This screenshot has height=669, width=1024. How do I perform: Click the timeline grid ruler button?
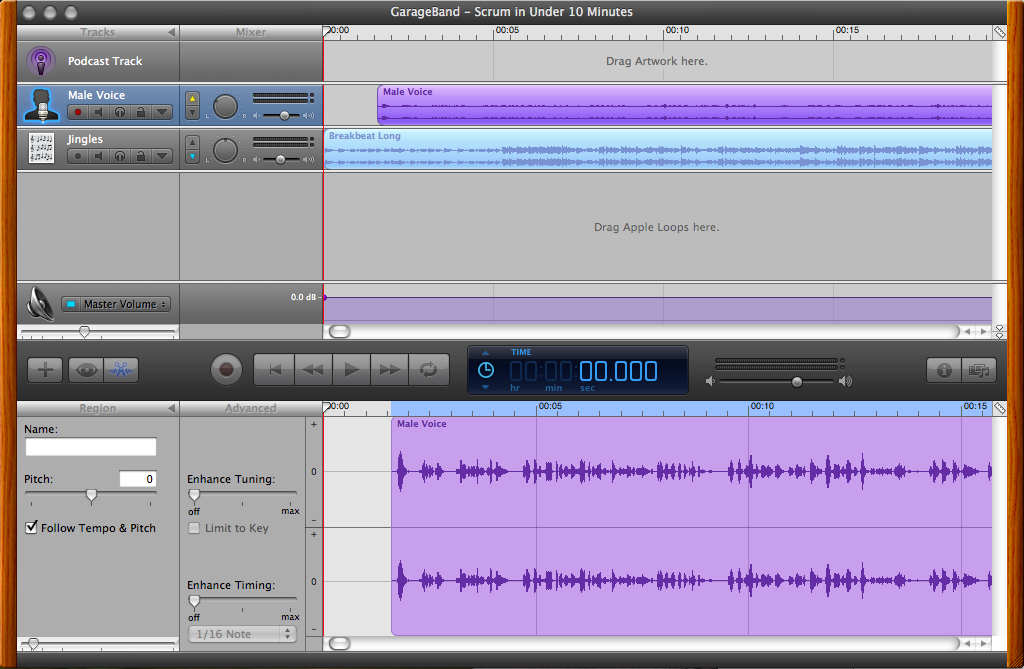[1000, 32]
